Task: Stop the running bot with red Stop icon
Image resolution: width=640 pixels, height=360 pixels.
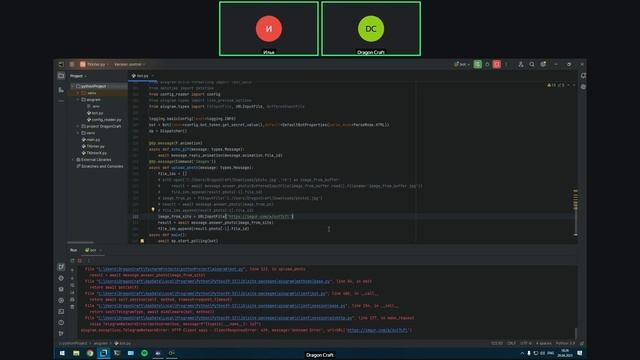Action: pyautogui.click(x=497, y=64)
